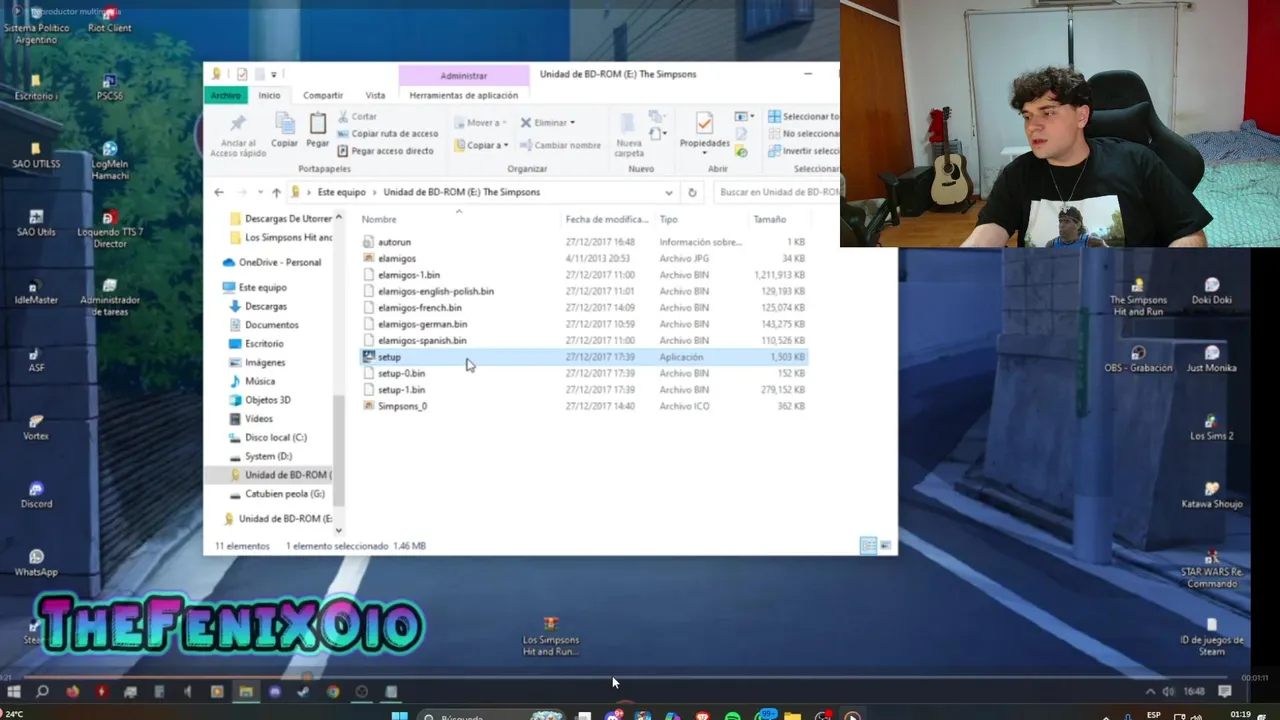Image resolution: width=1280 pixels, height=720 pixels.
Task: Open Administrador de tareas shortcut
Action: point(110,297)
